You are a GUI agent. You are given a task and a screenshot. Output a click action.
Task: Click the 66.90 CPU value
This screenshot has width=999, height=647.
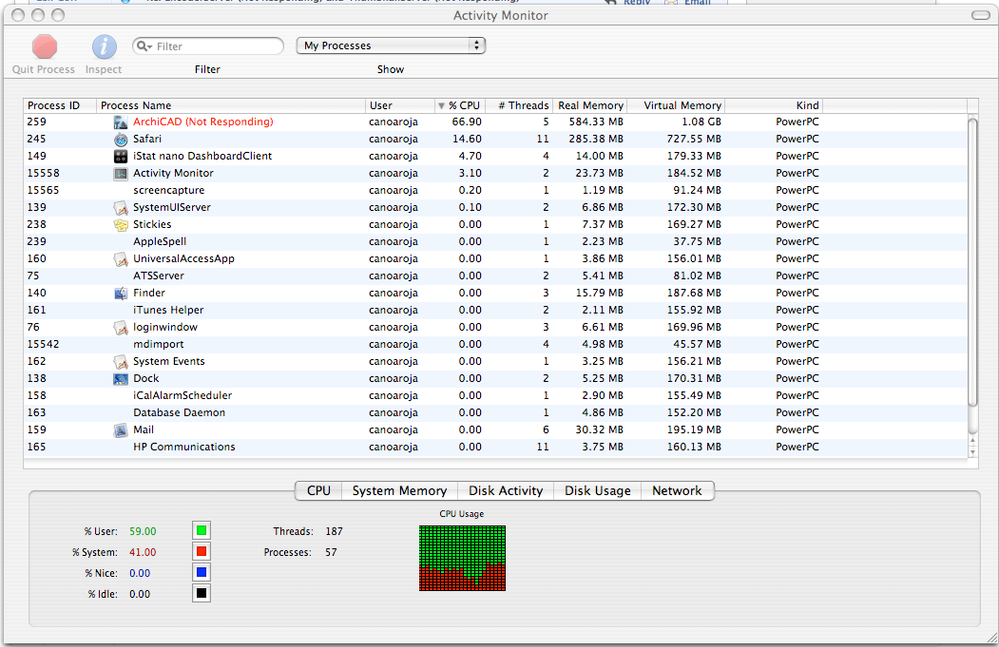tap(466, 122)
